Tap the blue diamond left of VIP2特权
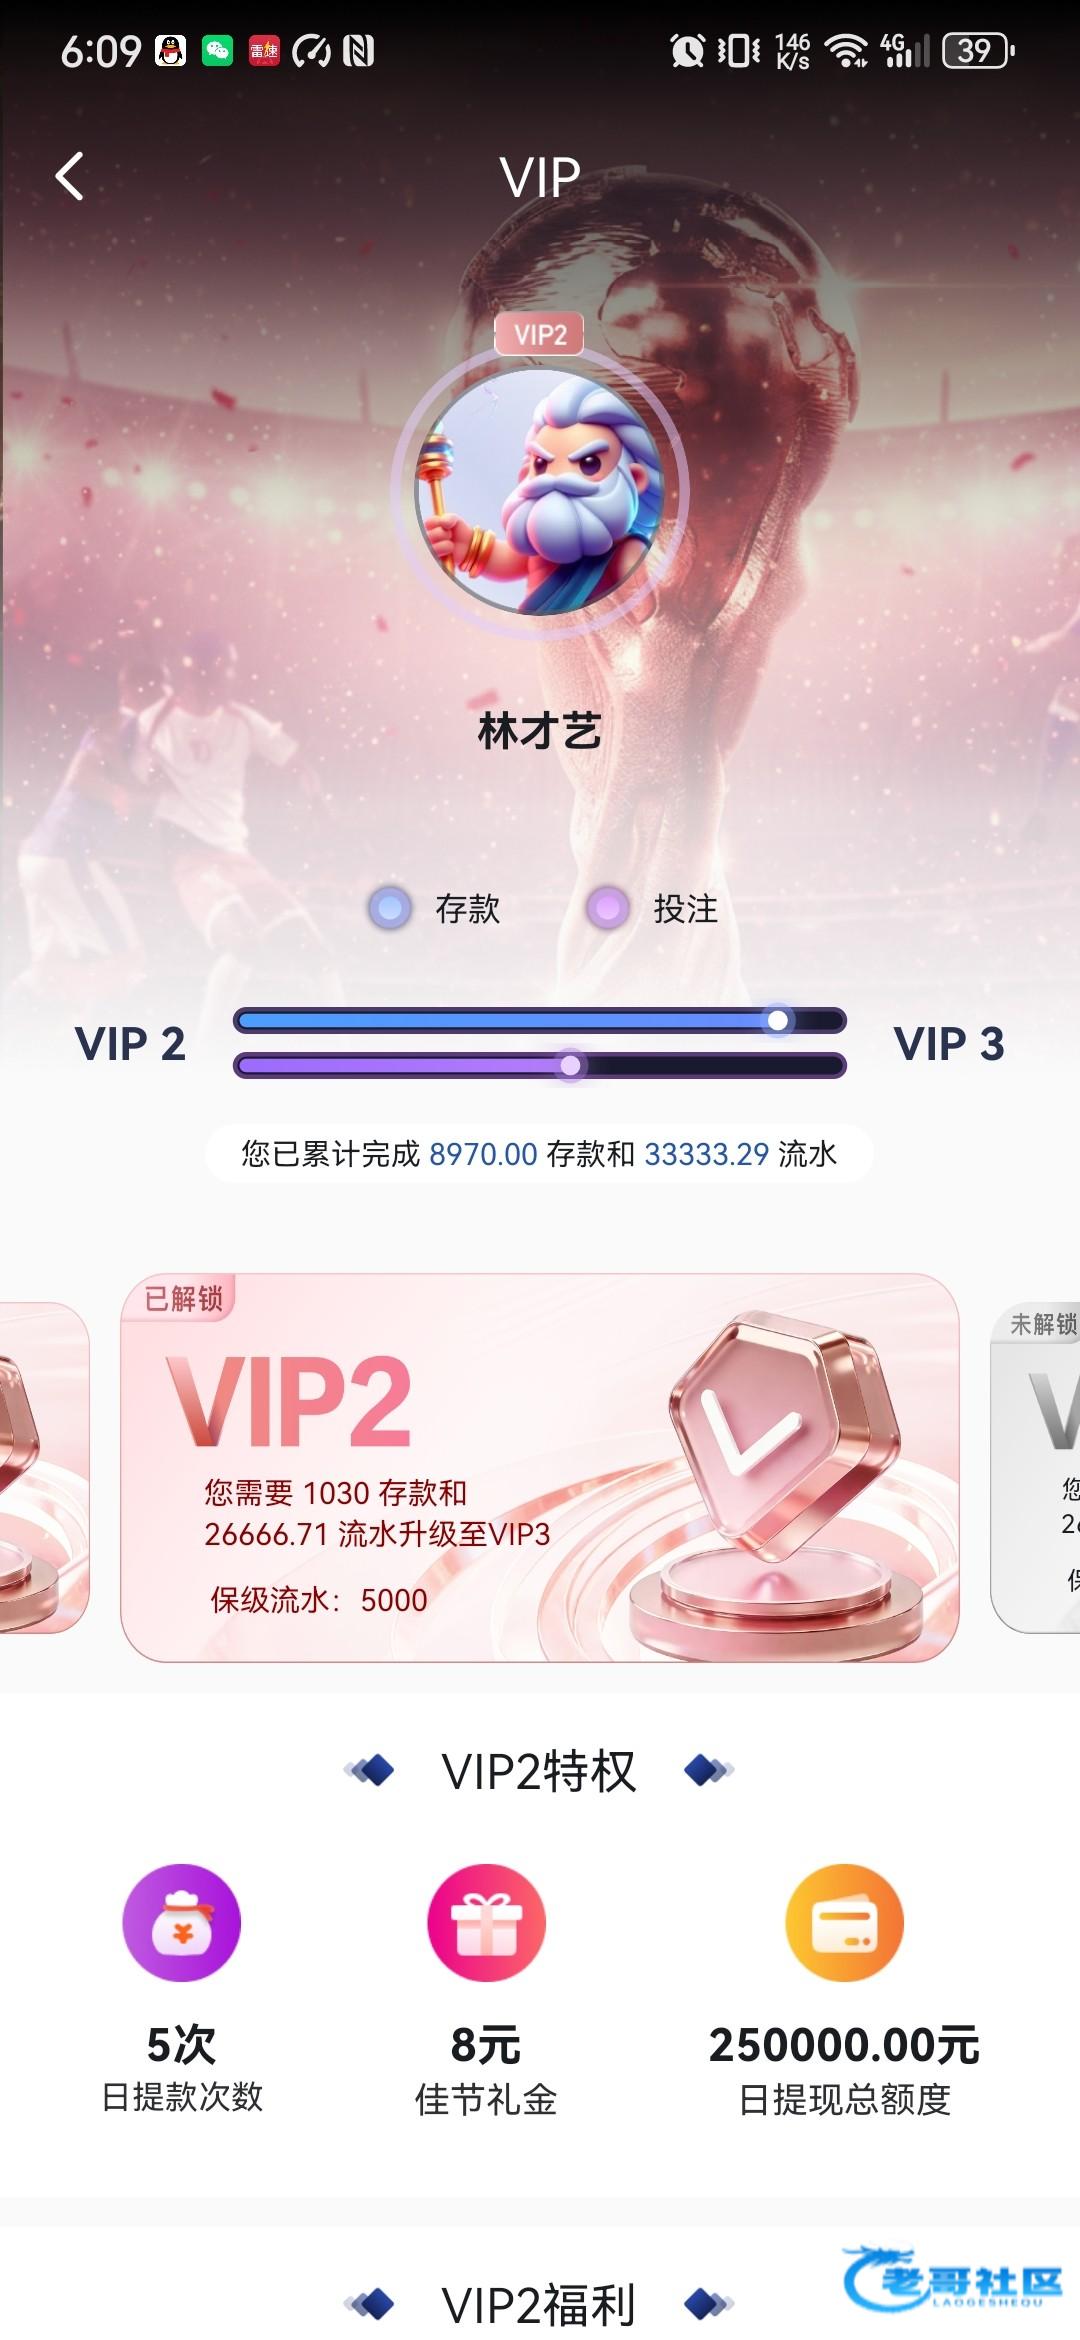 370,1770
